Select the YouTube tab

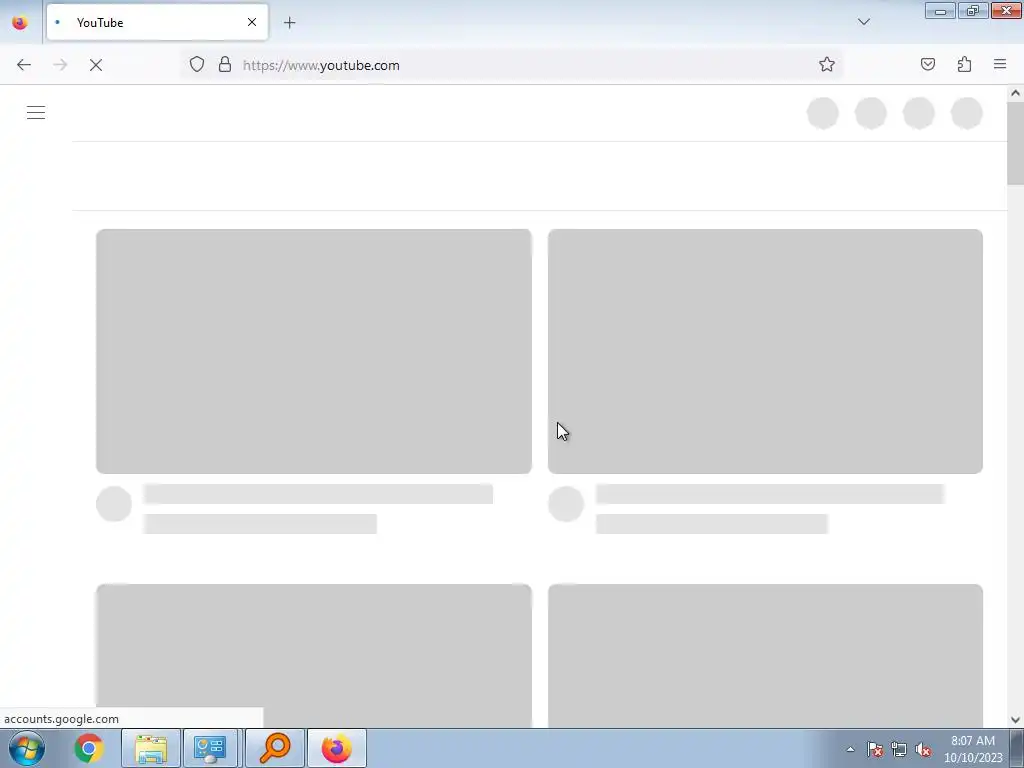click(x=157, y=22)
